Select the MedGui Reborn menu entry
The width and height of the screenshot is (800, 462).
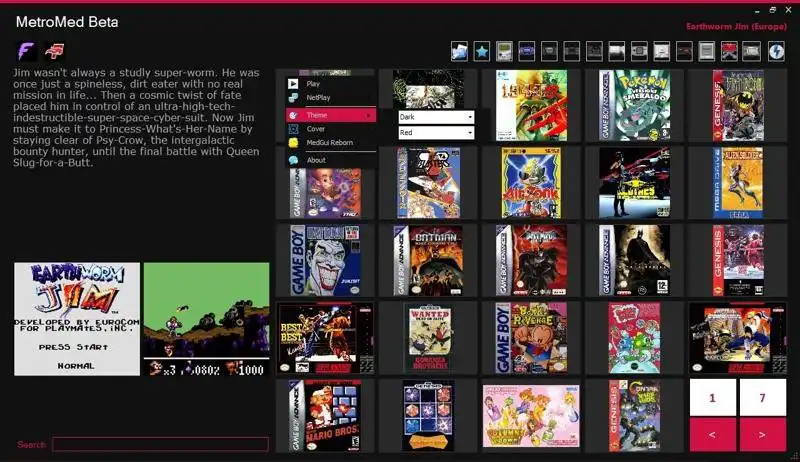(331, 143)
